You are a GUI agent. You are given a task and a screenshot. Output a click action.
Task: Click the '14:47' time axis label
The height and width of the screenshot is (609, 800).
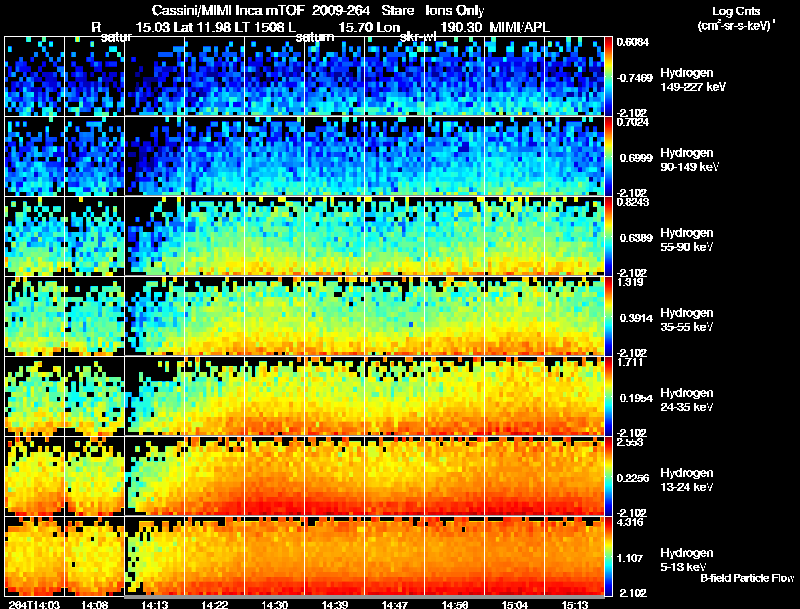tap(394, 604)
